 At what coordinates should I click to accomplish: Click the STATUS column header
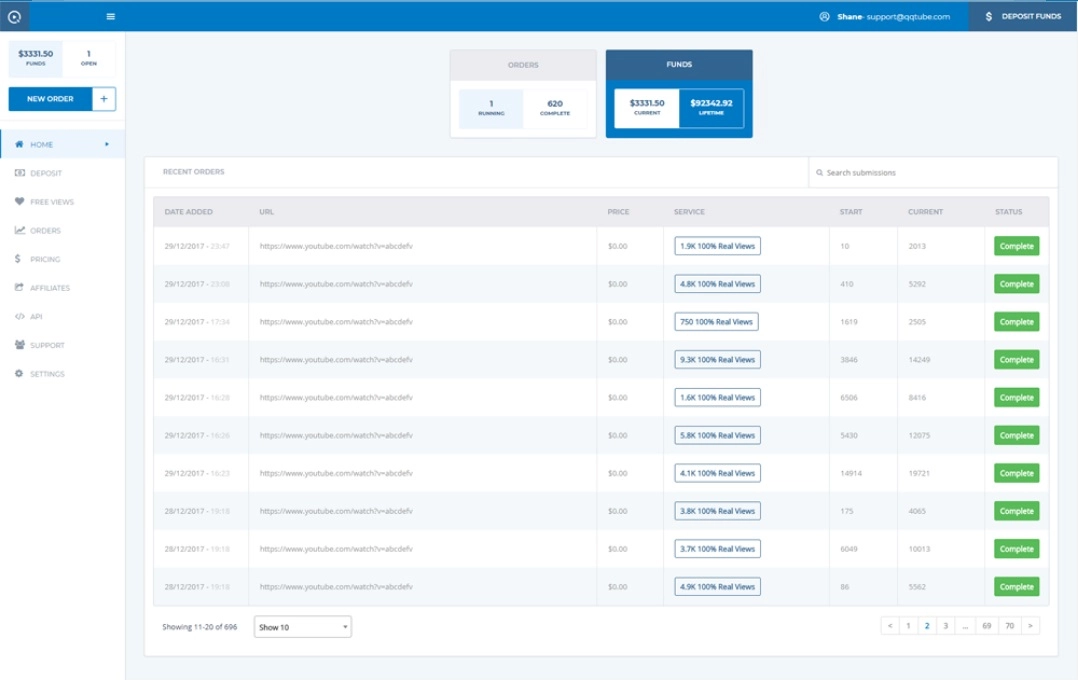click(x=1009, y=212)
